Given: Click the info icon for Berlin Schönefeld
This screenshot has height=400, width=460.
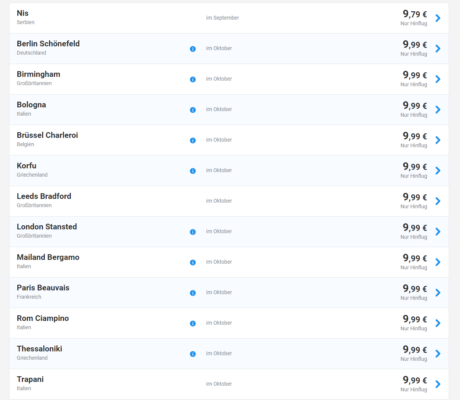Looking at the screenshot, I should [193, 49].
